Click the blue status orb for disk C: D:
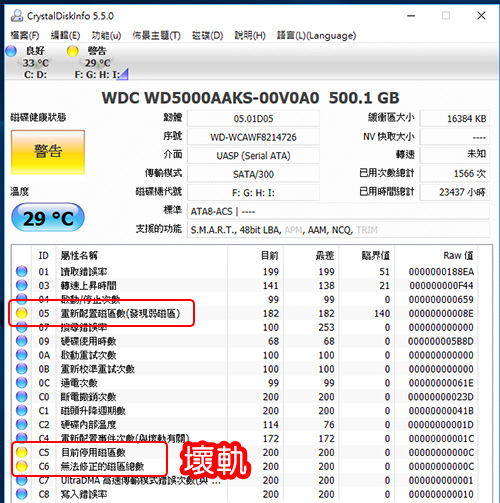 (11, 51)
